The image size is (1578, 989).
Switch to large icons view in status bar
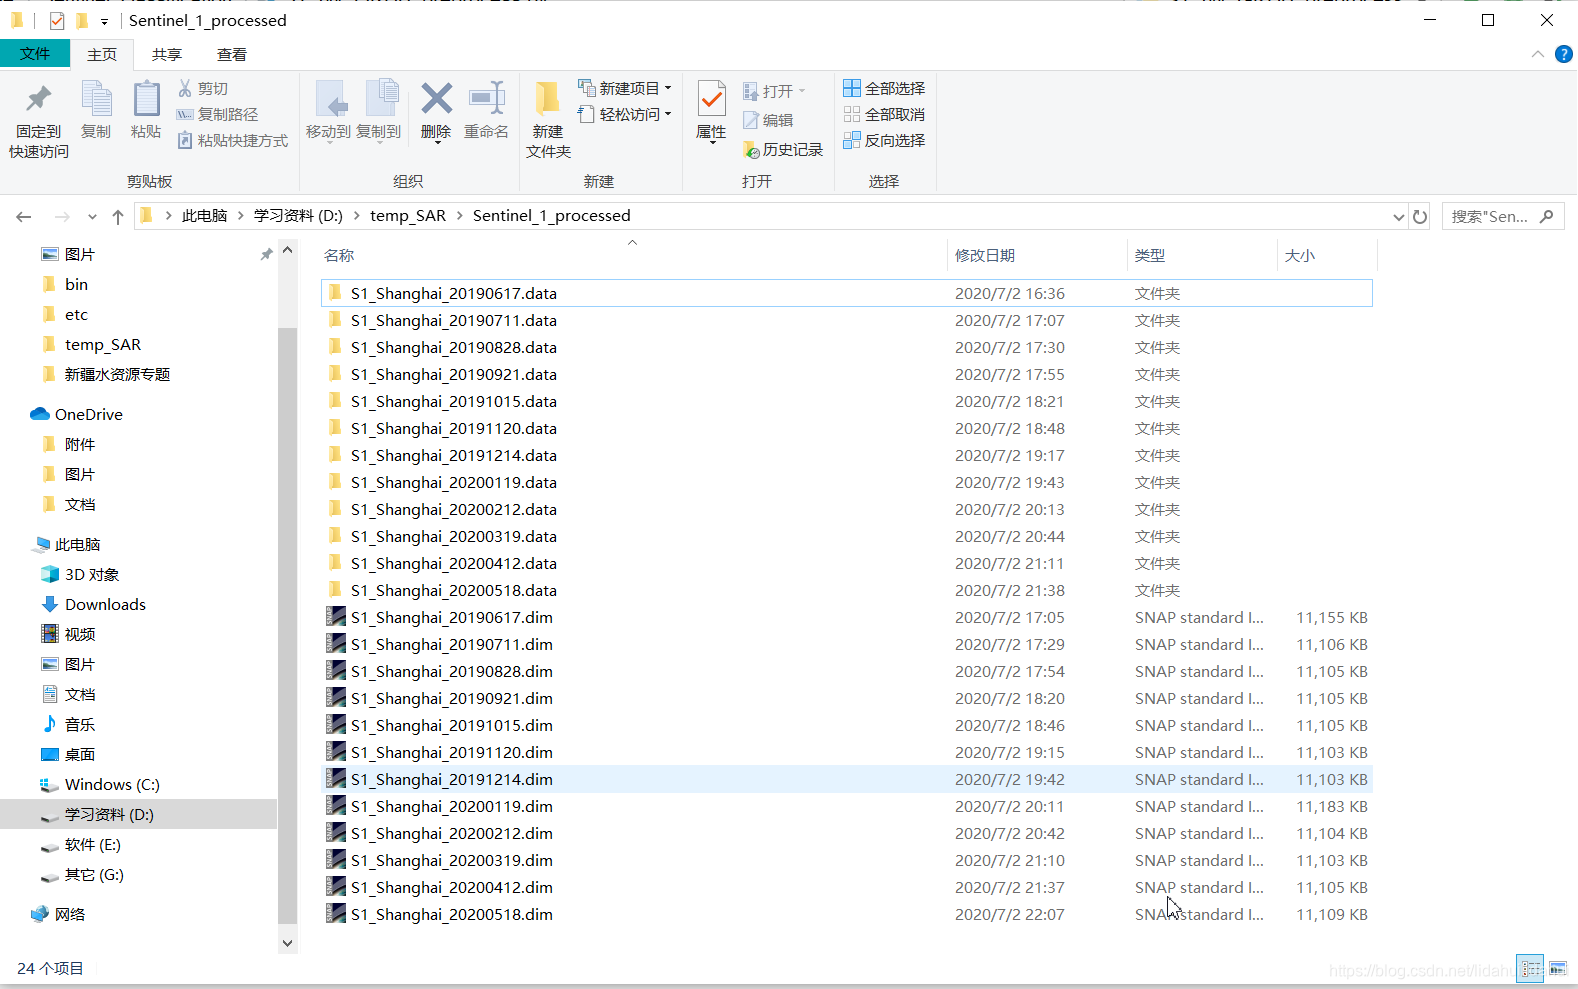pyautogui.click(x=1558, y=968)
